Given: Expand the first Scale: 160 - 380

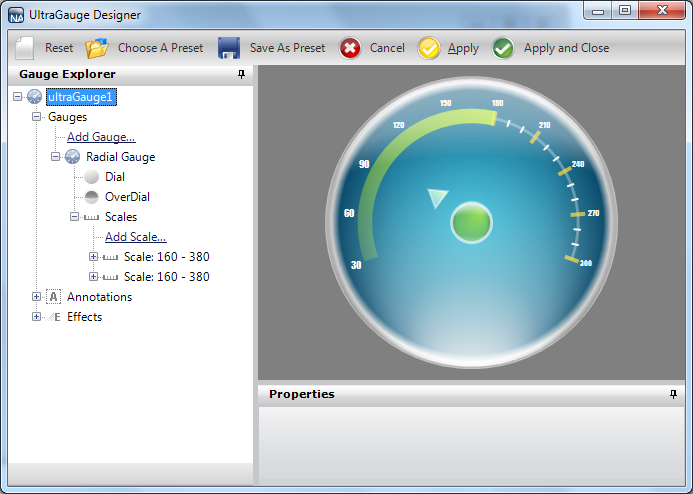Looking at the screenshot, I should click(x=94, y=257).
